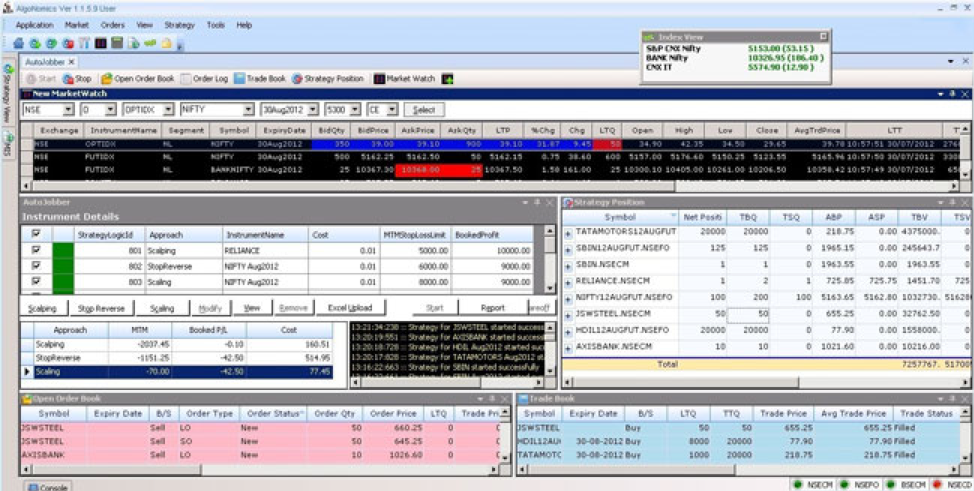The width and height of the screenshot is (974, 491).
Task: Click the document sheet toolbar icon
Action: [134, 44]
